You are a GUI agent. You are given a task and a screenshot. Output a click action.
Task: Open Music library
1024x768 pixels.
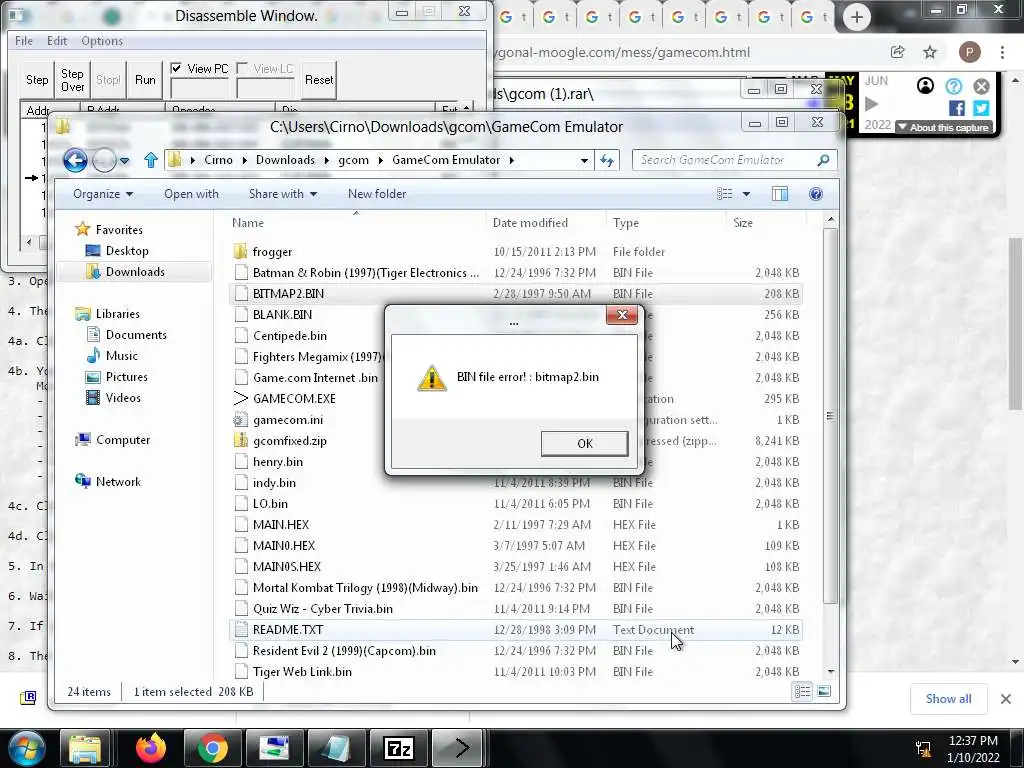tap(121, 356)
